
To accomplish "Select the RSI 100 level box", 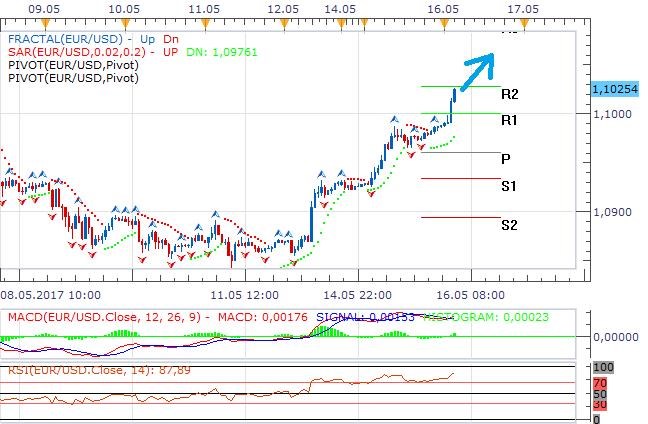I will tap(603, 368).
